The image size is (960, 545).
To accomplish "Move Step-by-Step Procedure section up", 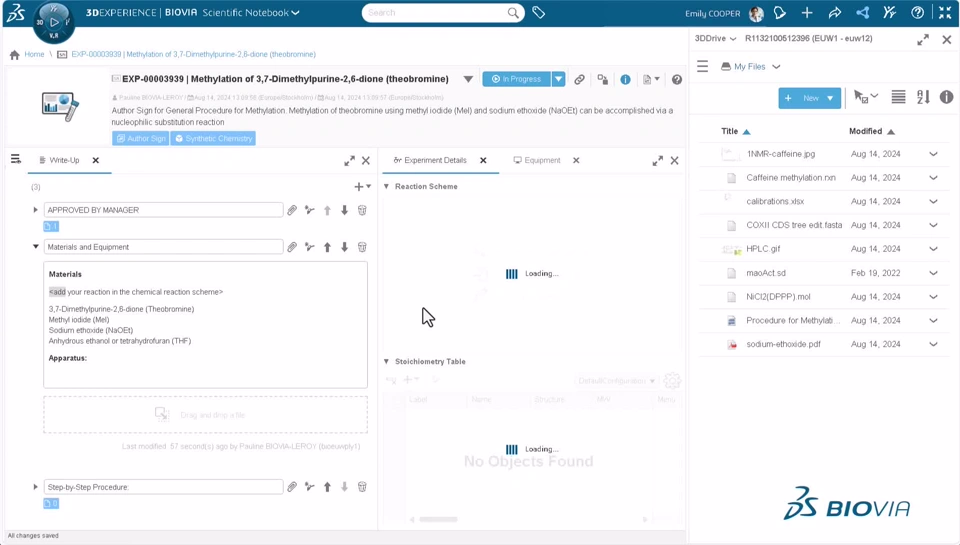I will point(328,487).
